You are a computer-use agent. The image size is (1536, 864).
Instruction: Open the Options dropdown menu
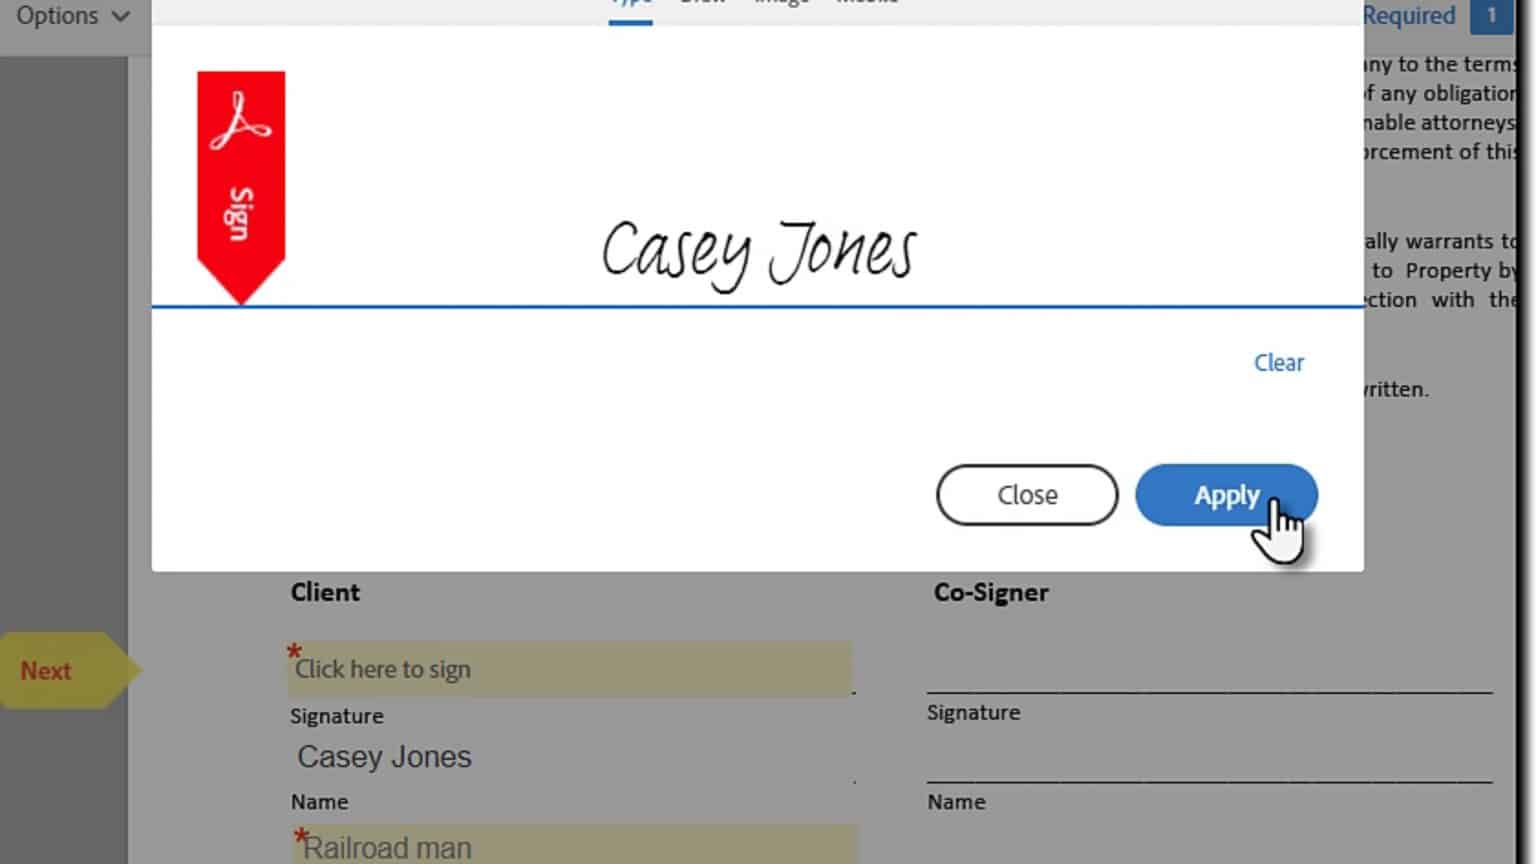pos(58,16)
